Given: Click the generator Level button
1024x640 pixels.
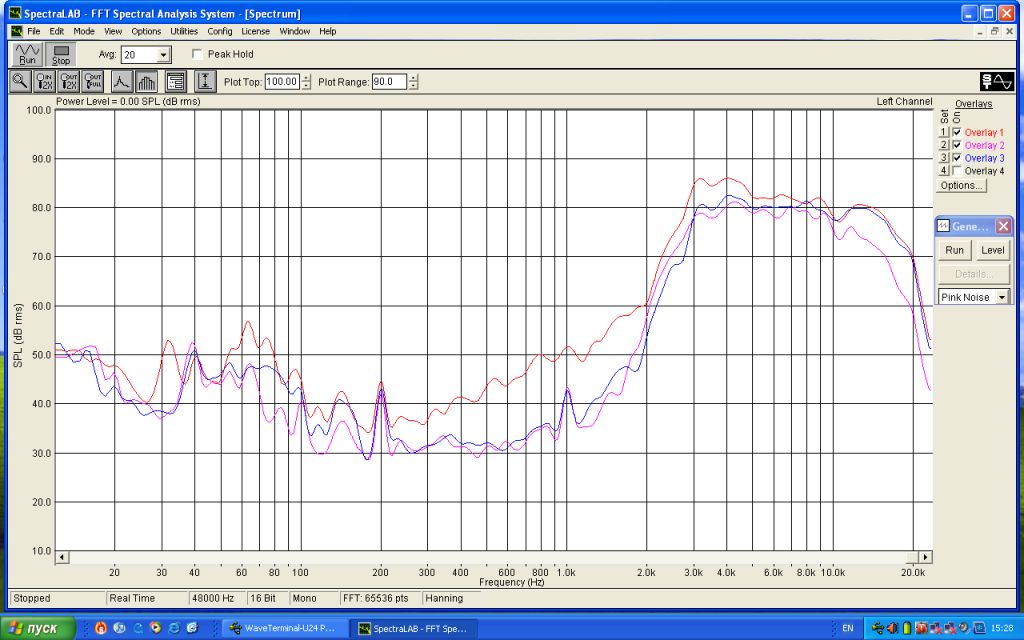Looking at the screenshot, I should point(992,250).
